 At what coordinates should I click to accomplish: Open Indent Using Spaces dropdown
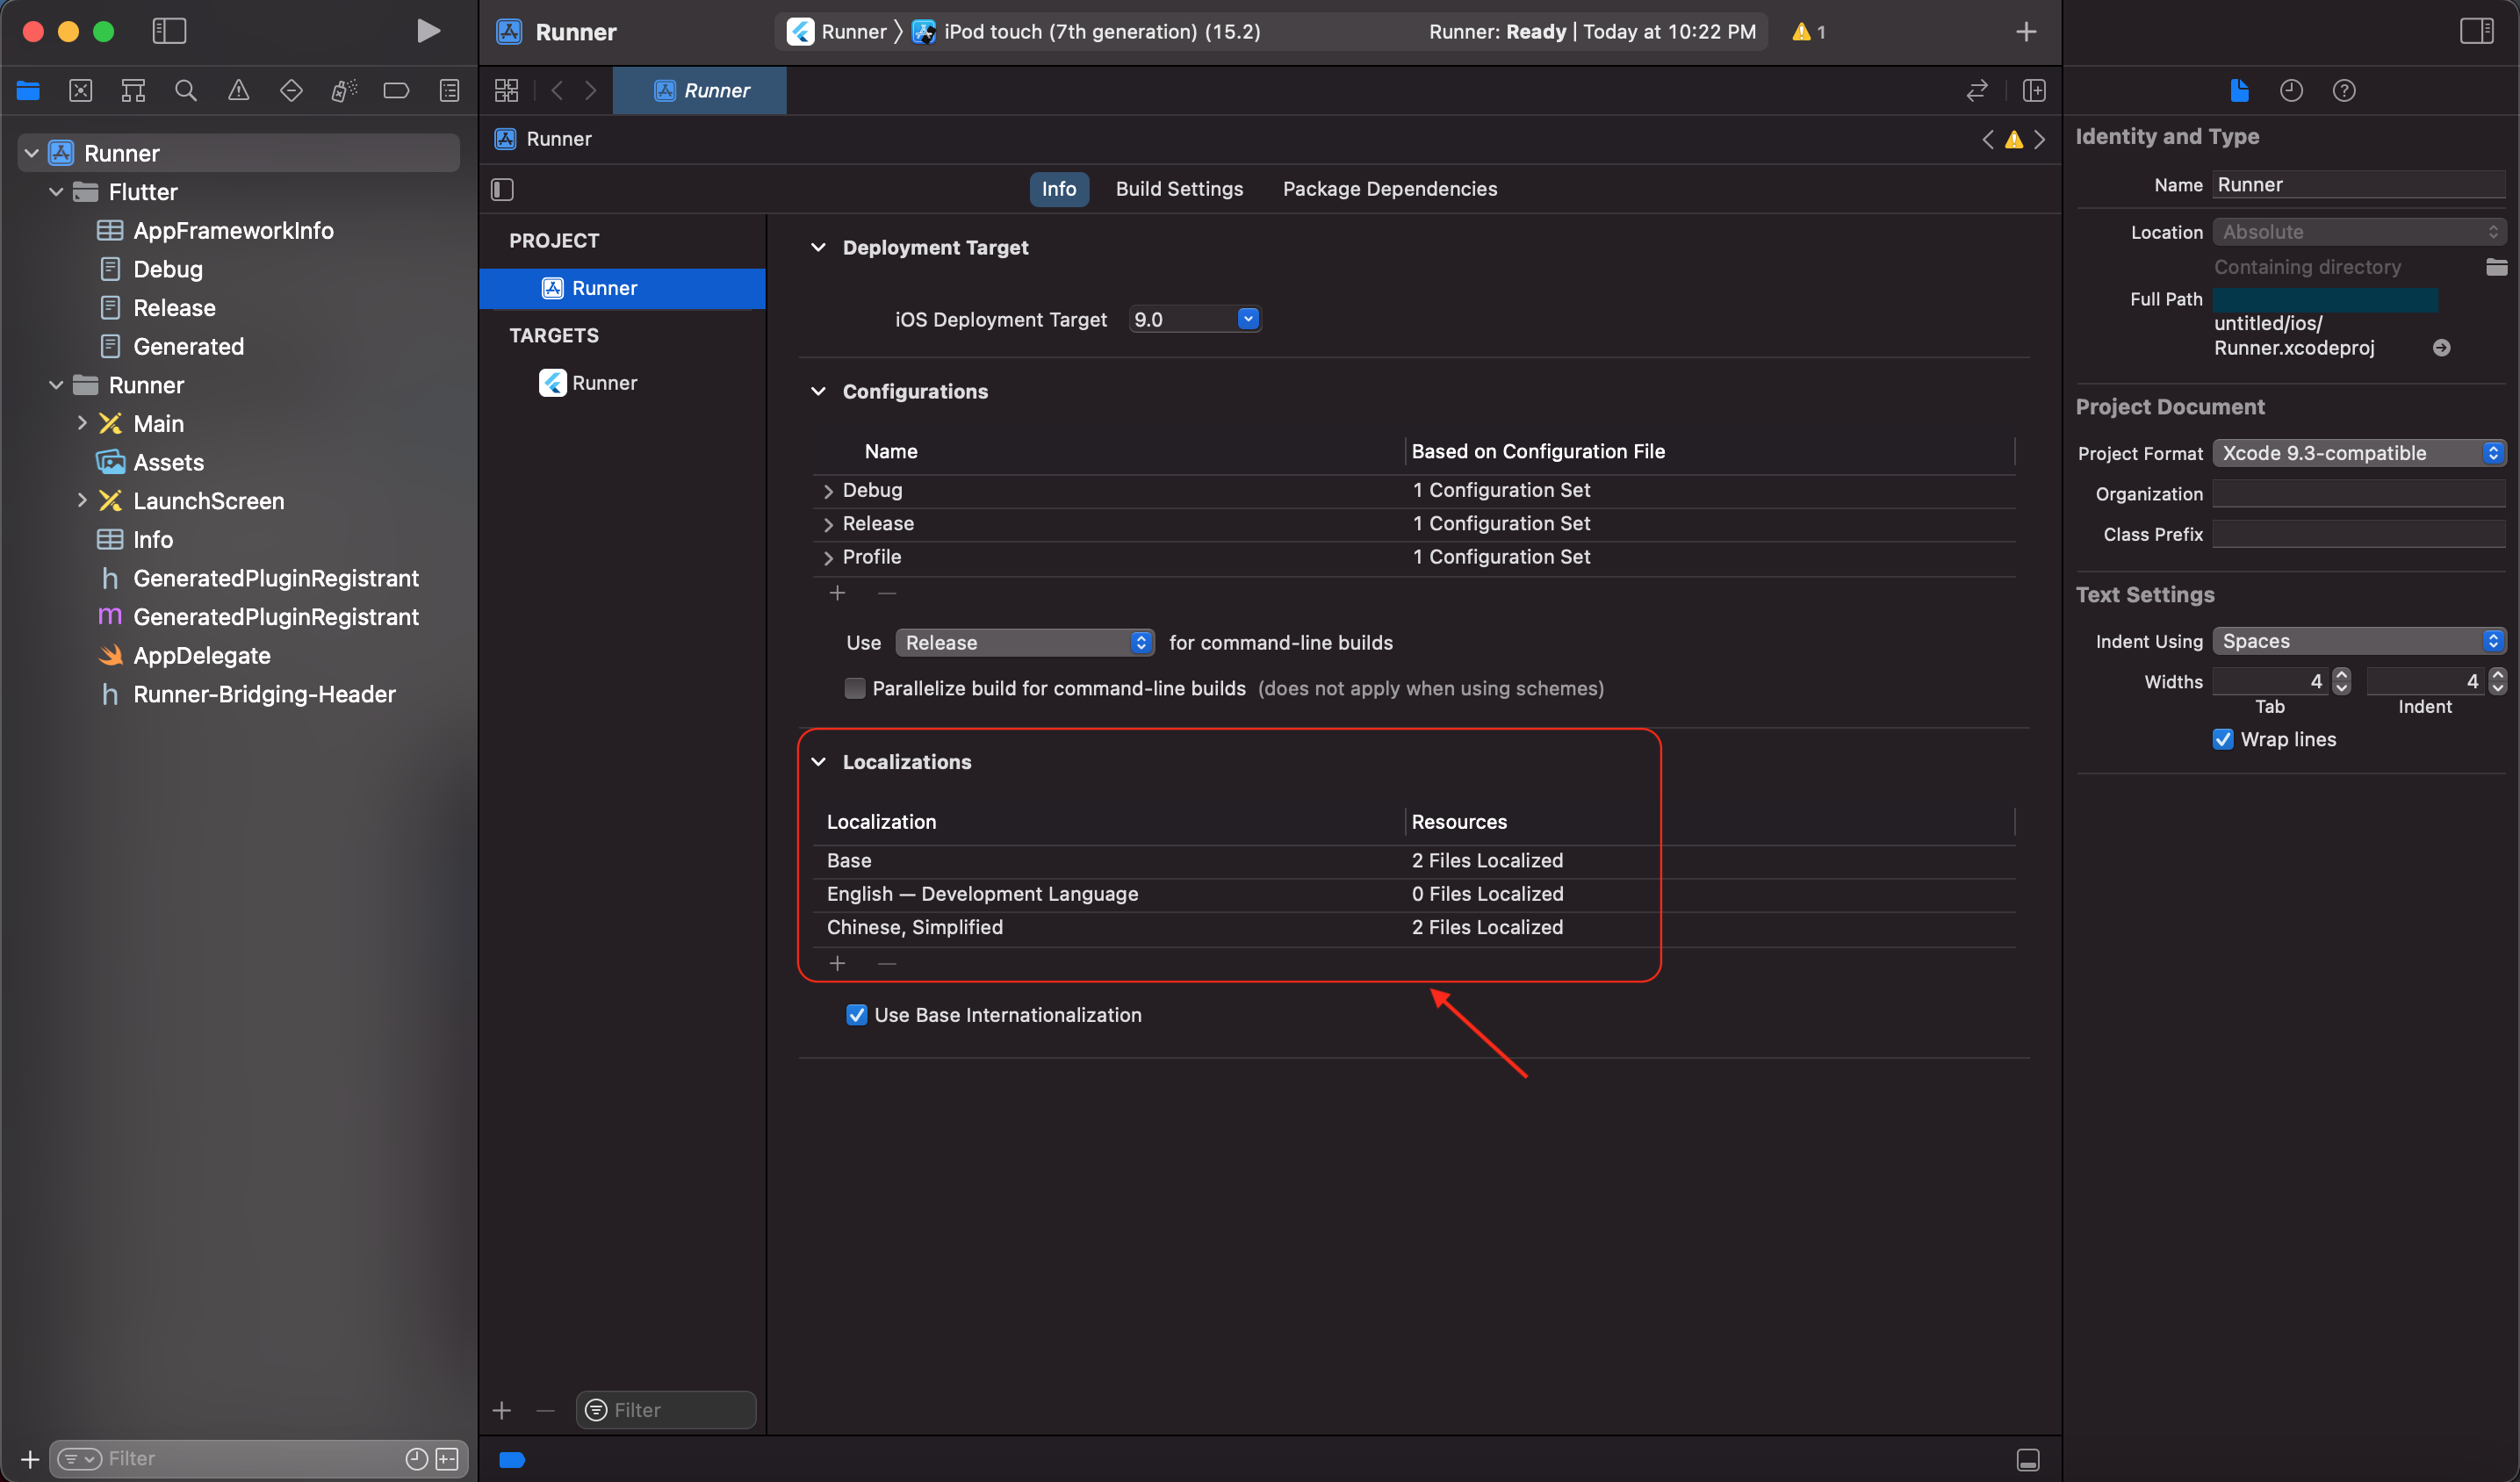(x=2359, y=641)
